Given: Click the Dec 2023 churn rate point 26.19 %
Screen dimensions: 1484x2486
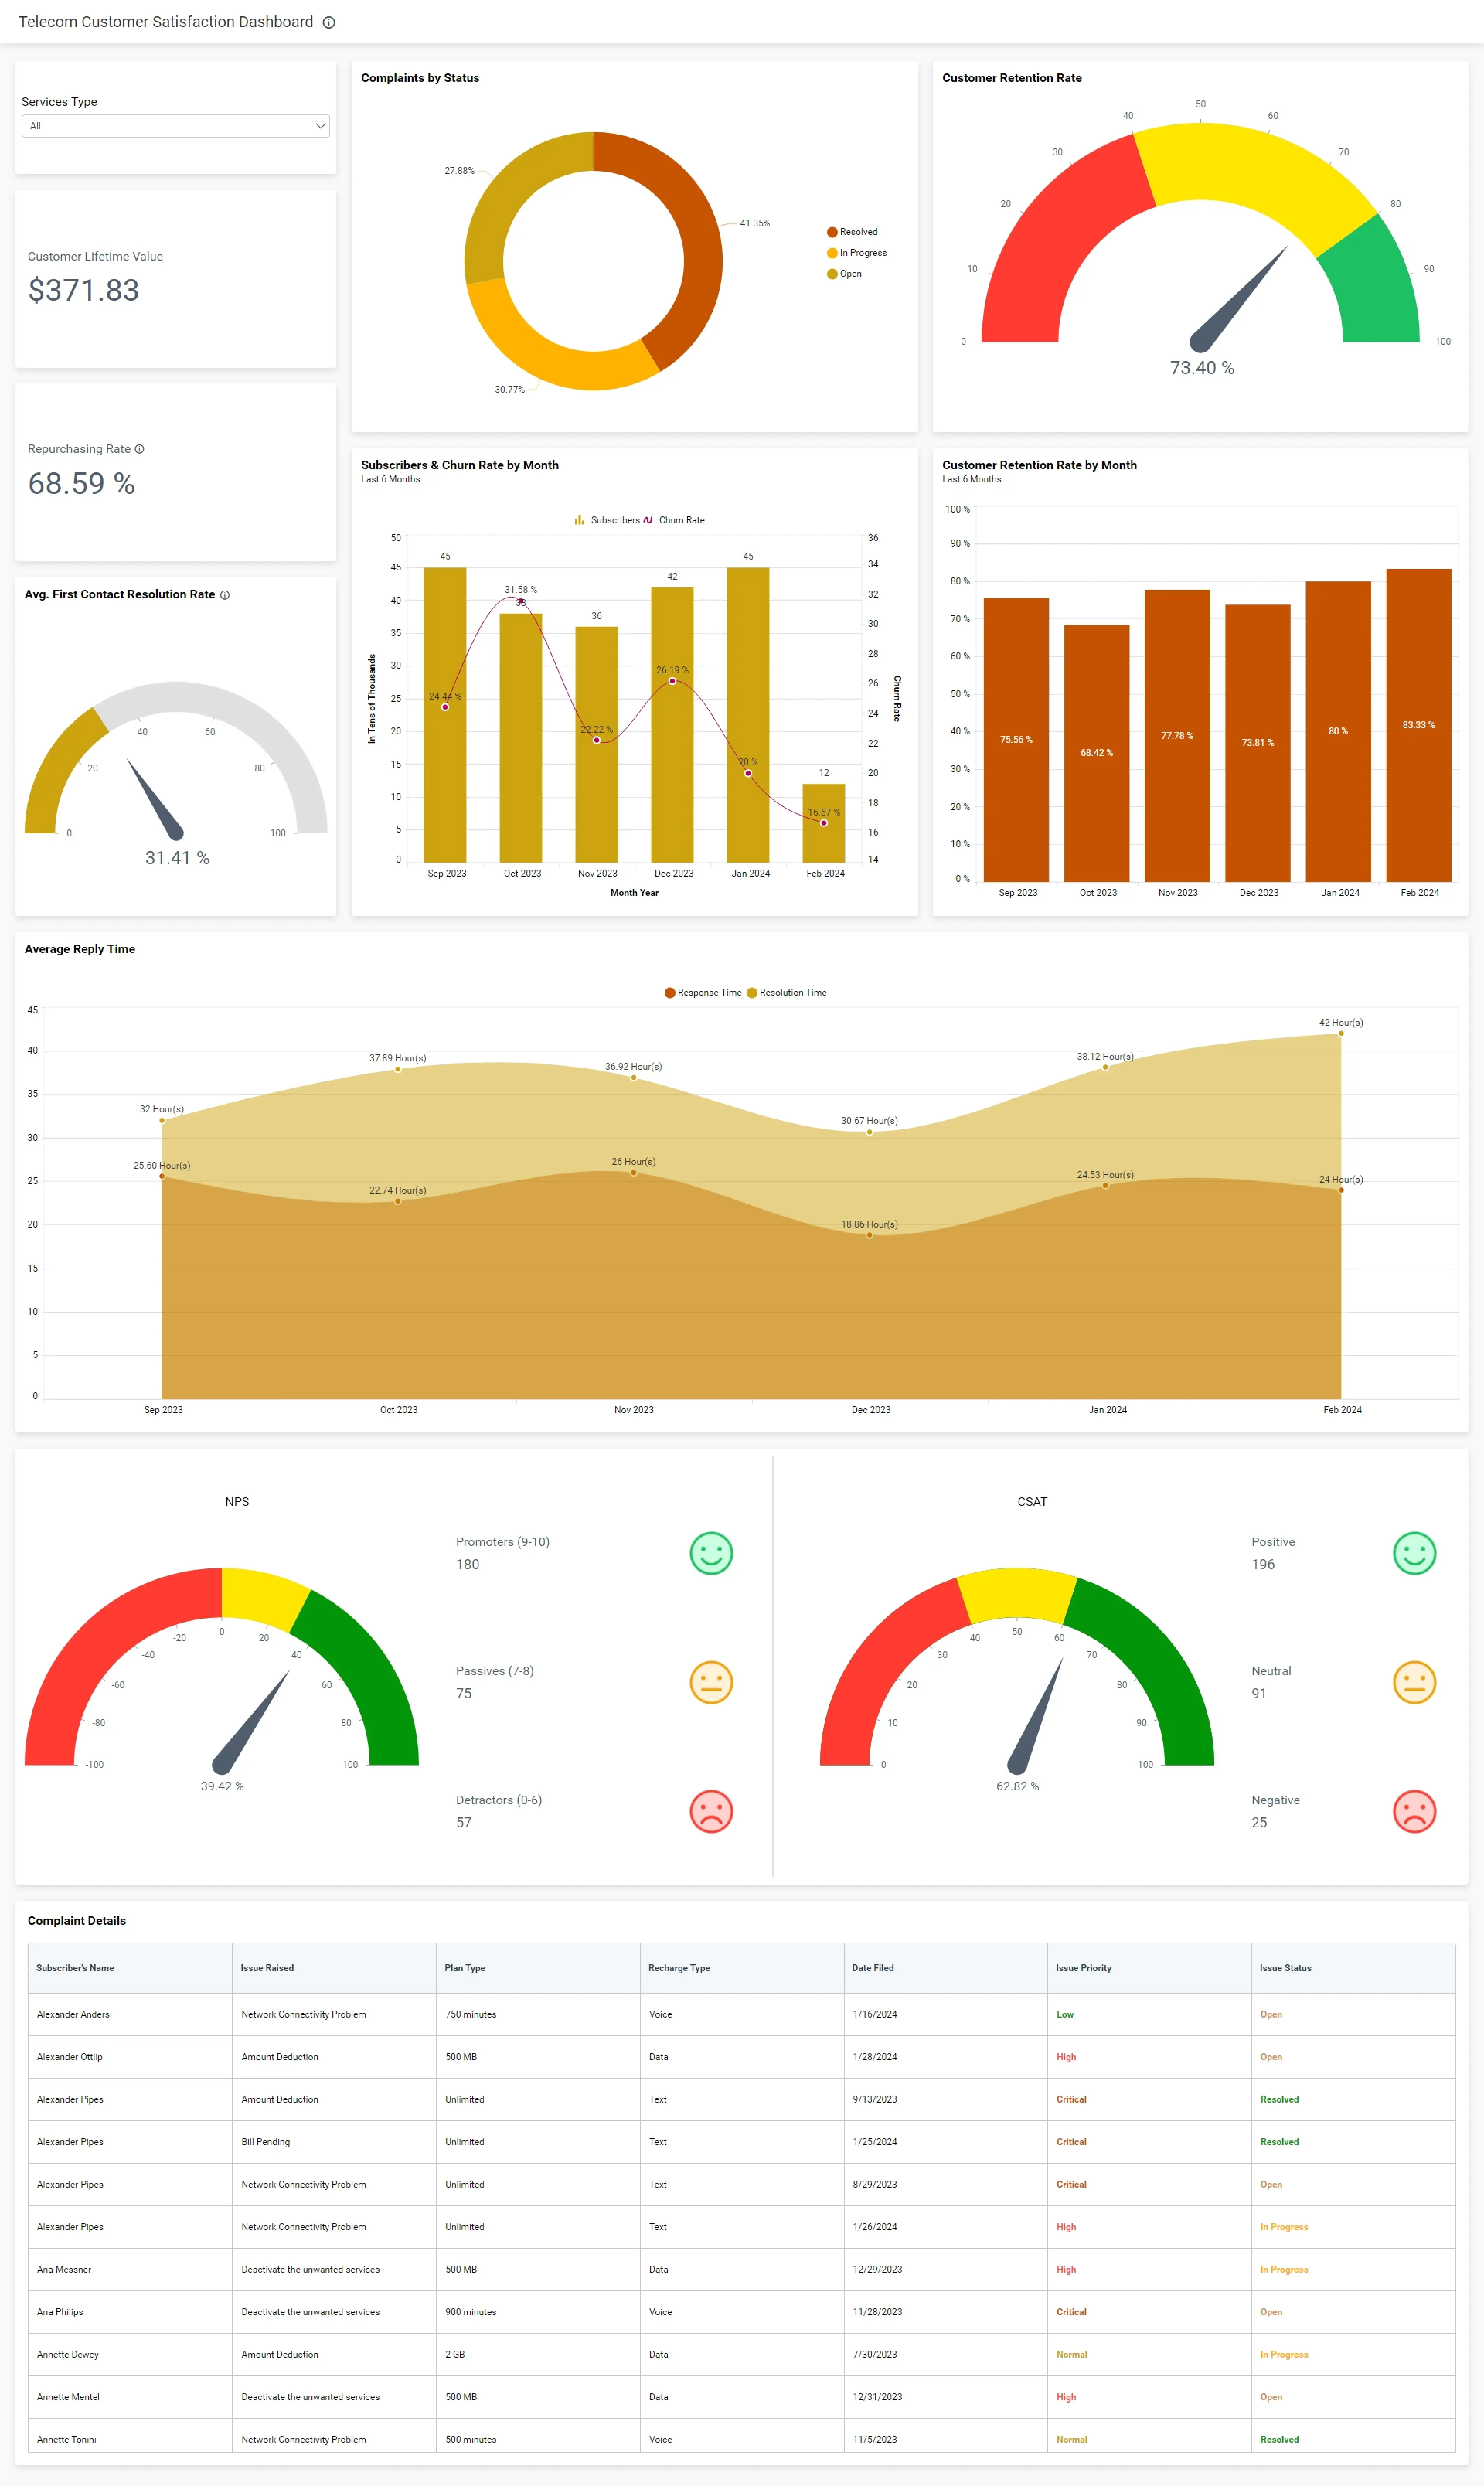Looking at the screenshot, I should pos(672,681).
